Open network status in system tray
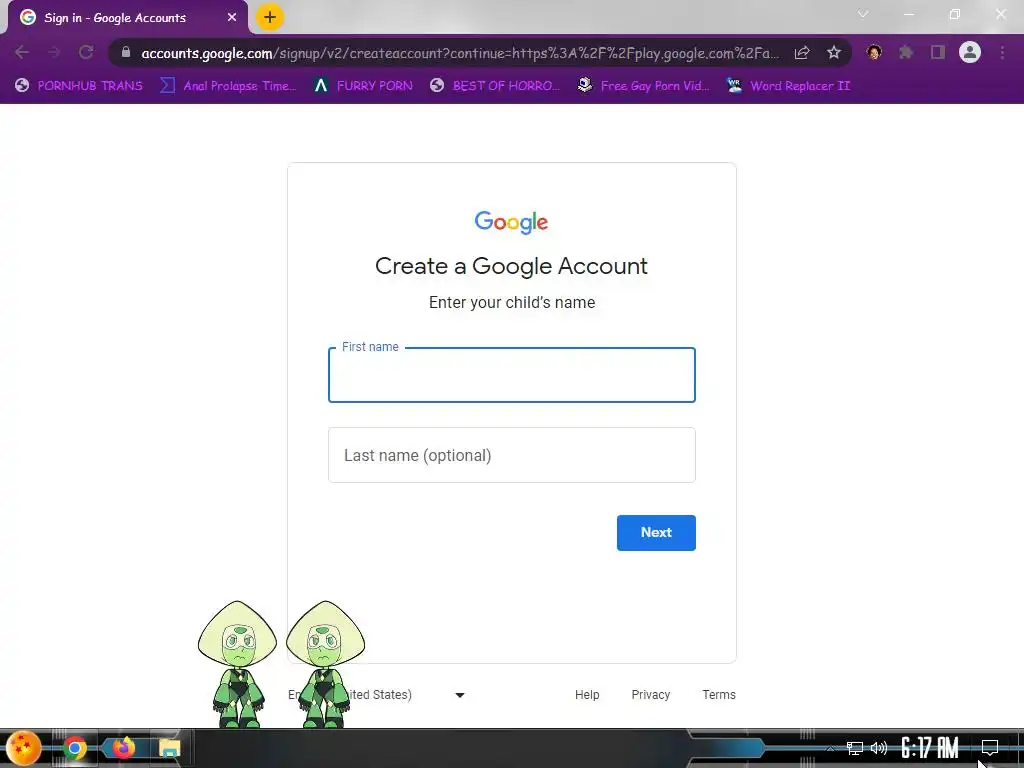Image resolution: width=1024 pixels, height=768 pixels. (854, 748)
